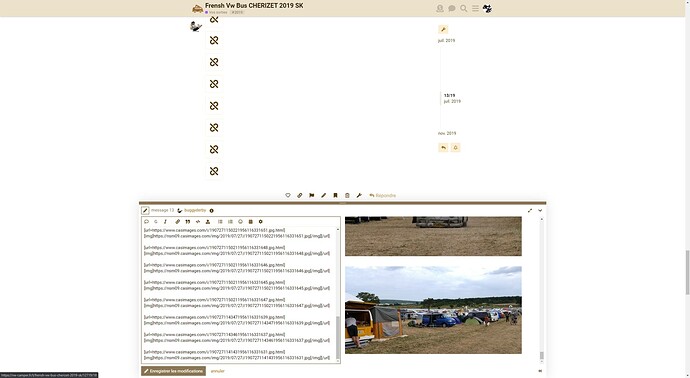Viewport: 690px width, 378px height.
Task: Click the url line ending 16331631.jpg.html
Action: [x=214, y=352]
